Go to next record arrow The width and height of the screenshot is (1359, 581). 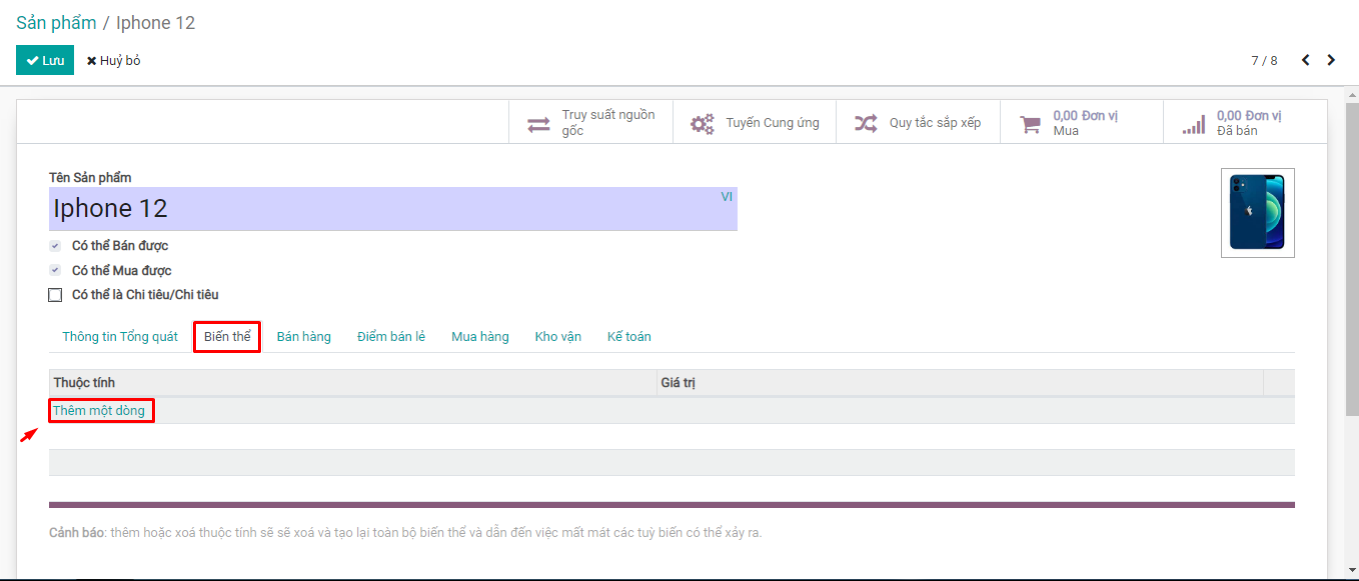coord(1331,60)
